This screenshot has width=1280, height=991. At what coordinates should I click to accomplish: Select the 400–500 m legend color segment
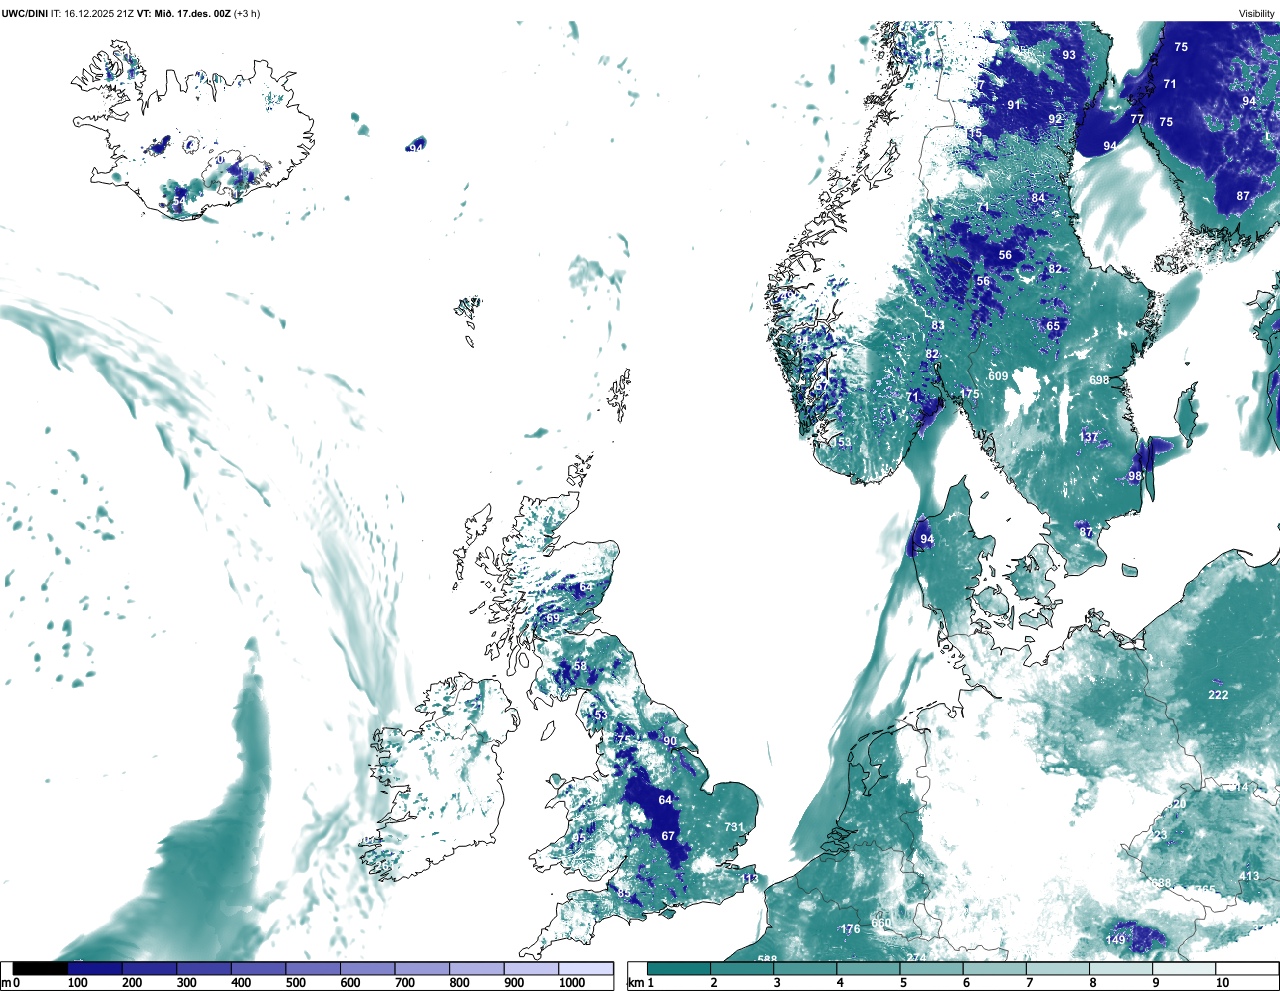click(x=258, y=968)
